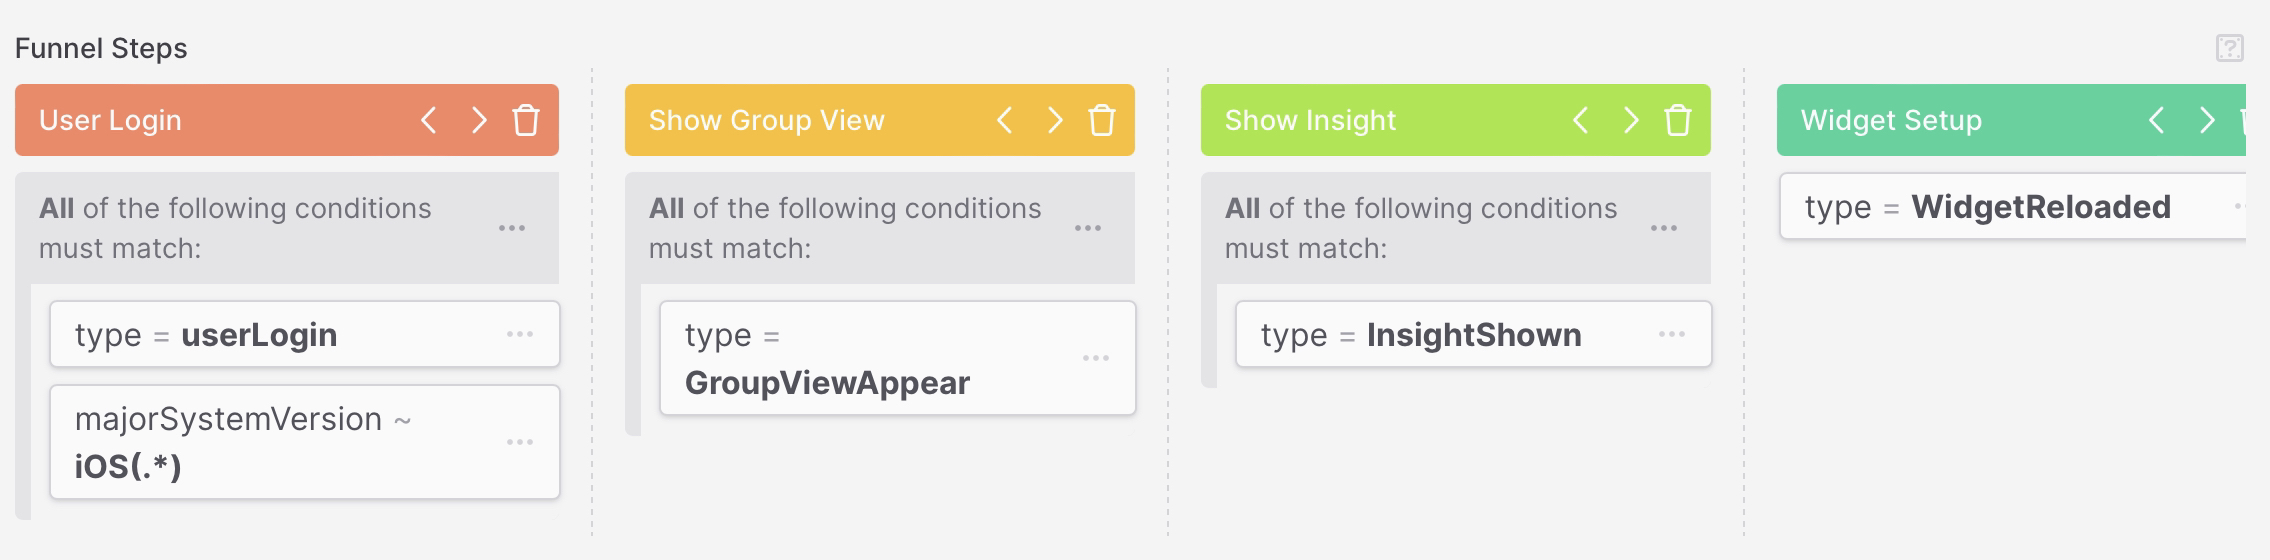Move User Login step right

[x=479, y=121]
